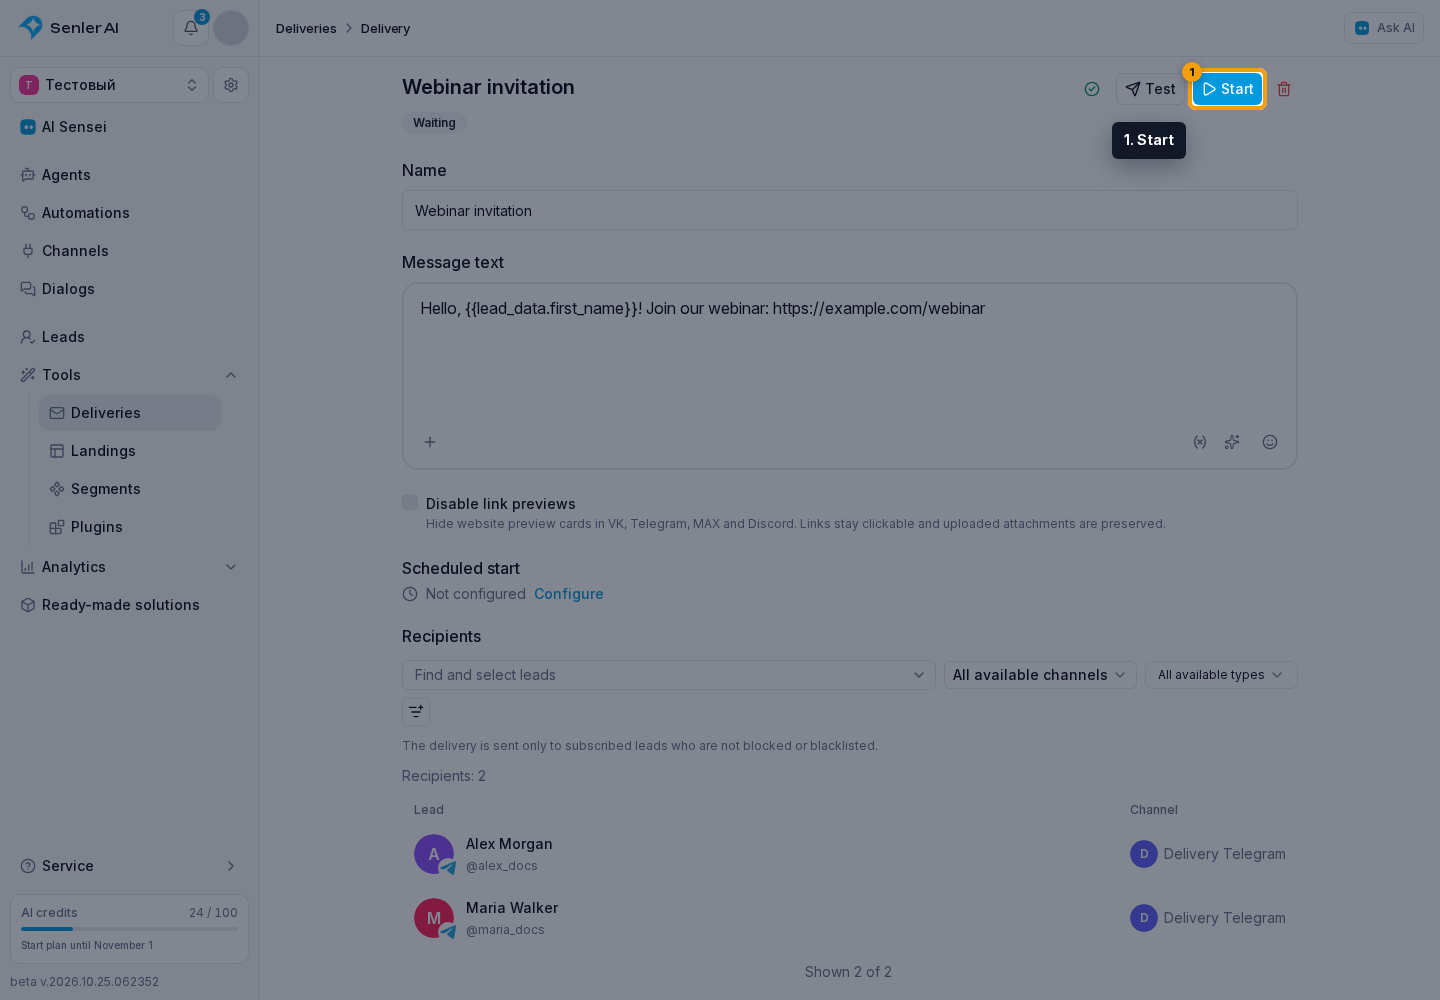This screenshot has height=1000, width=1440.
Task: Start the delivery
Action: pyautogui.click(x=1227, y=89)
